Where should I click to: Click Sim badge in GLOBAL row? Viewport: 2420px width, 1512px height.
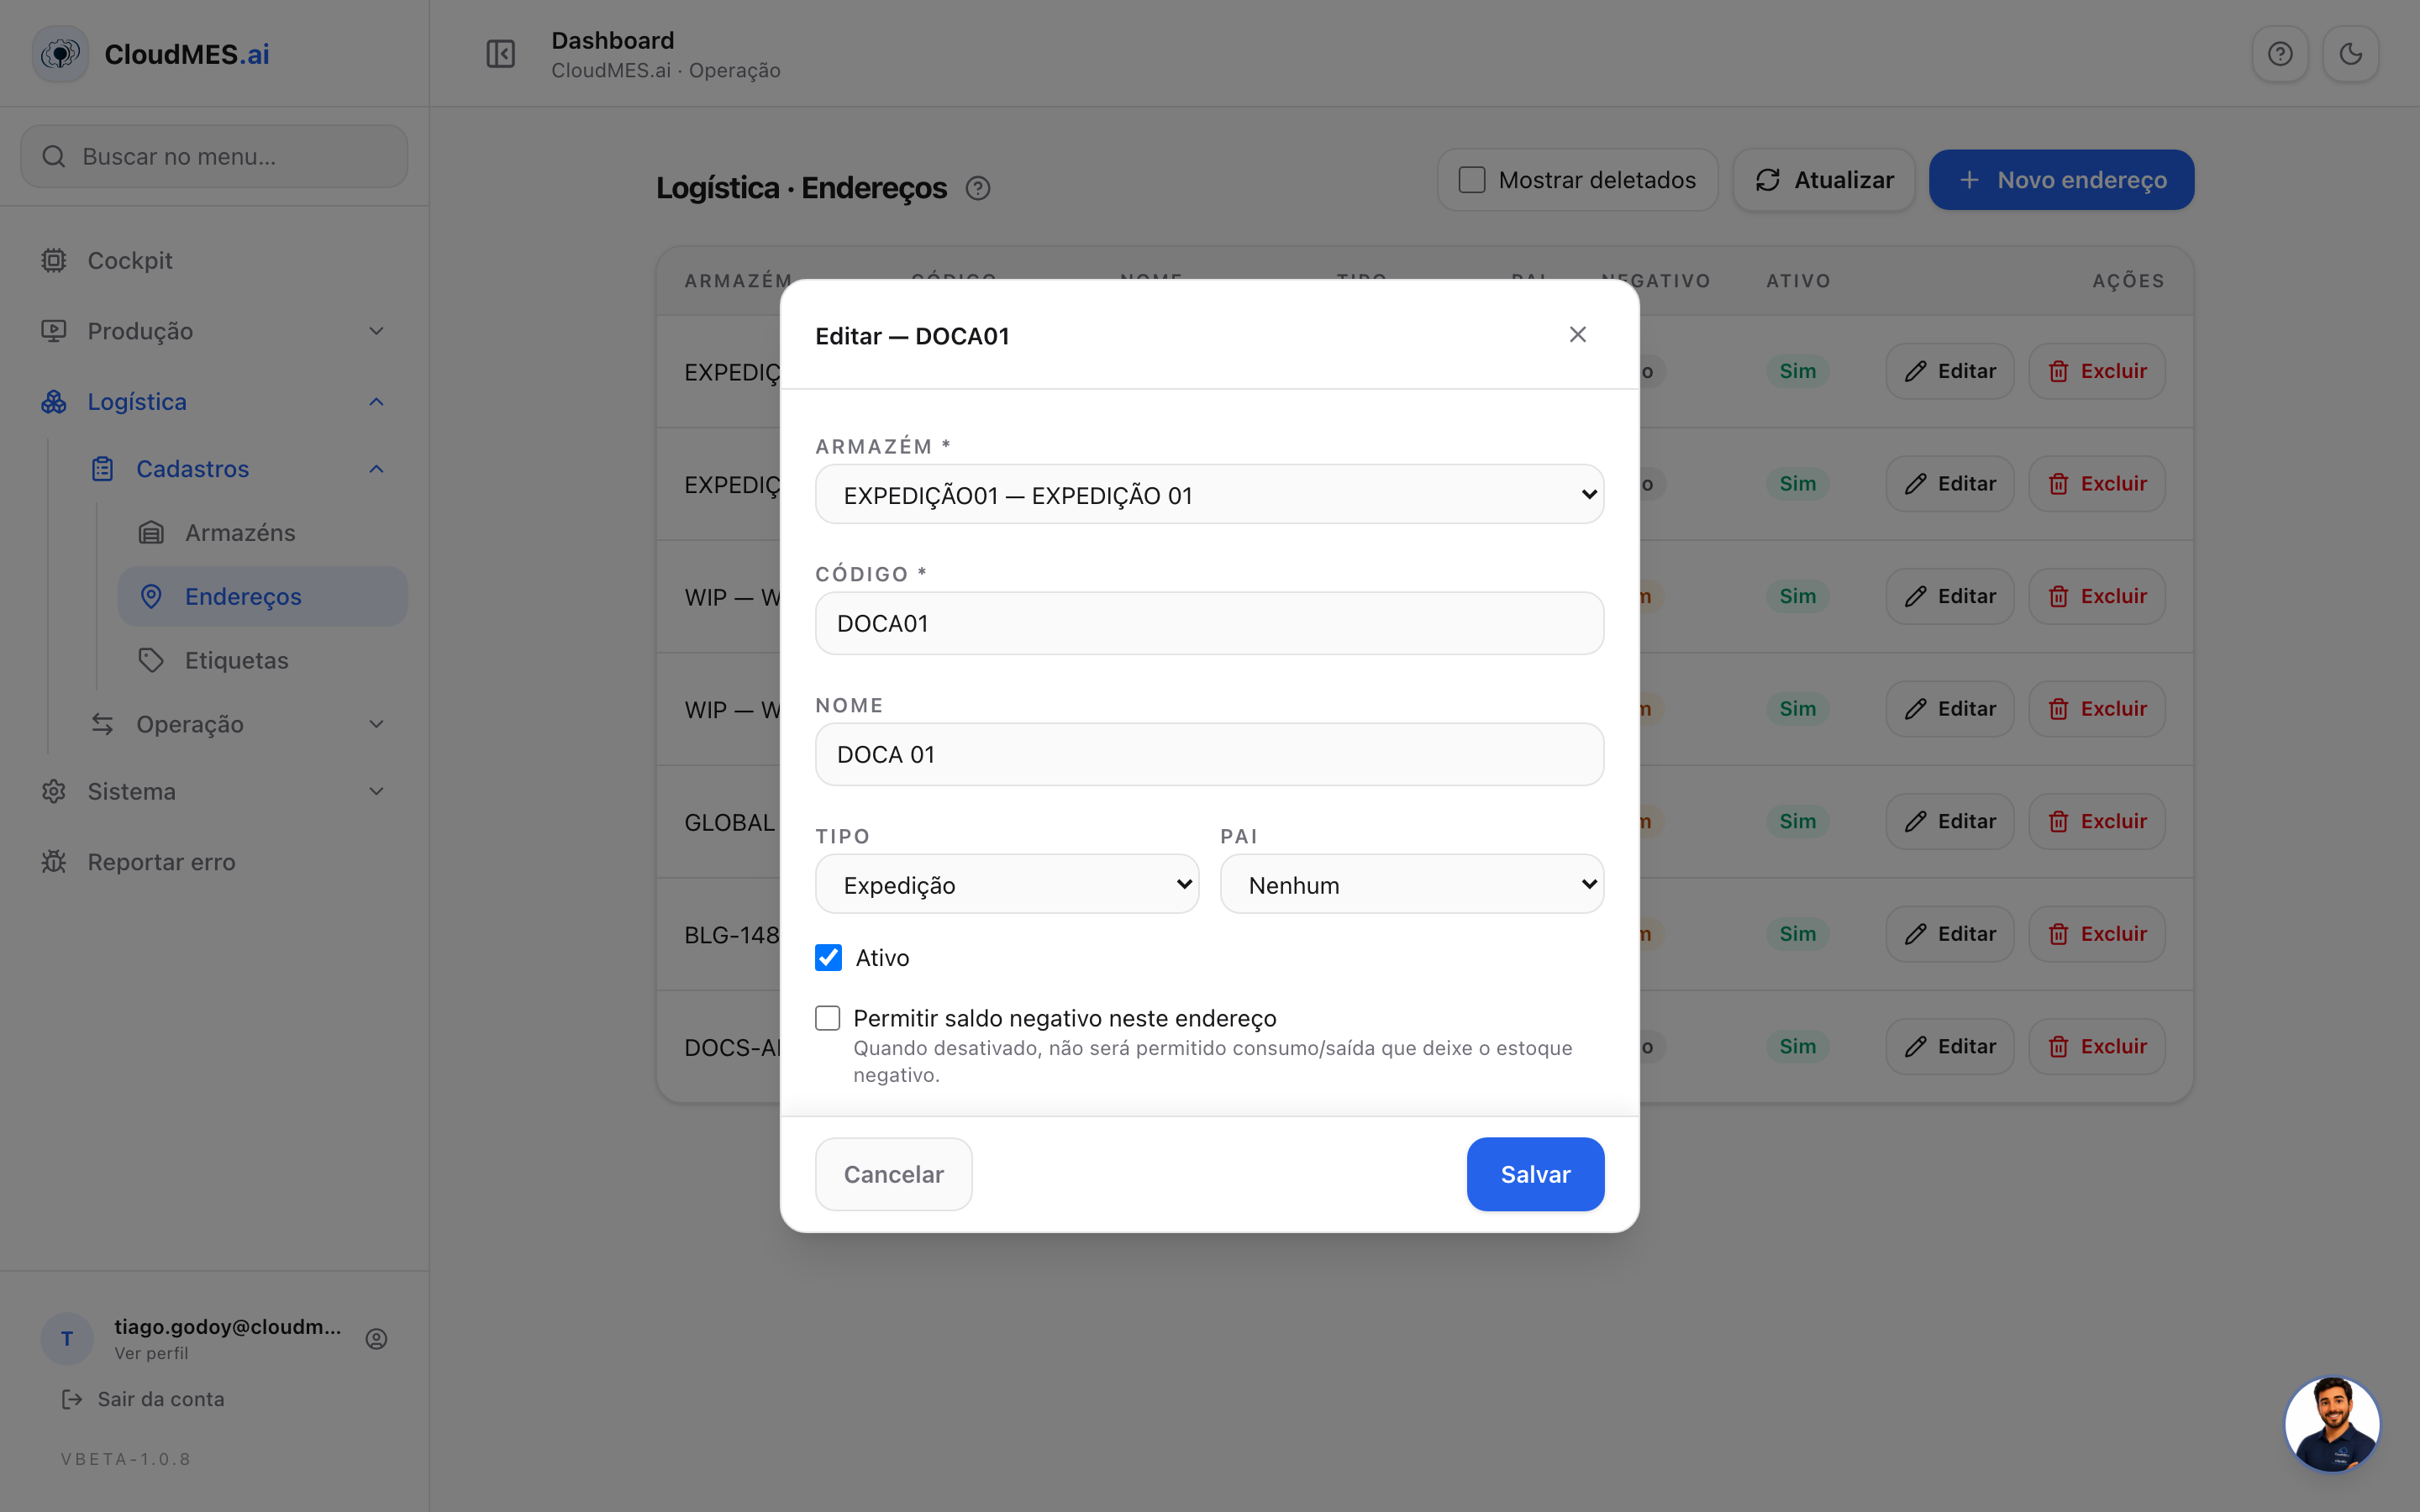point(1797,821)
